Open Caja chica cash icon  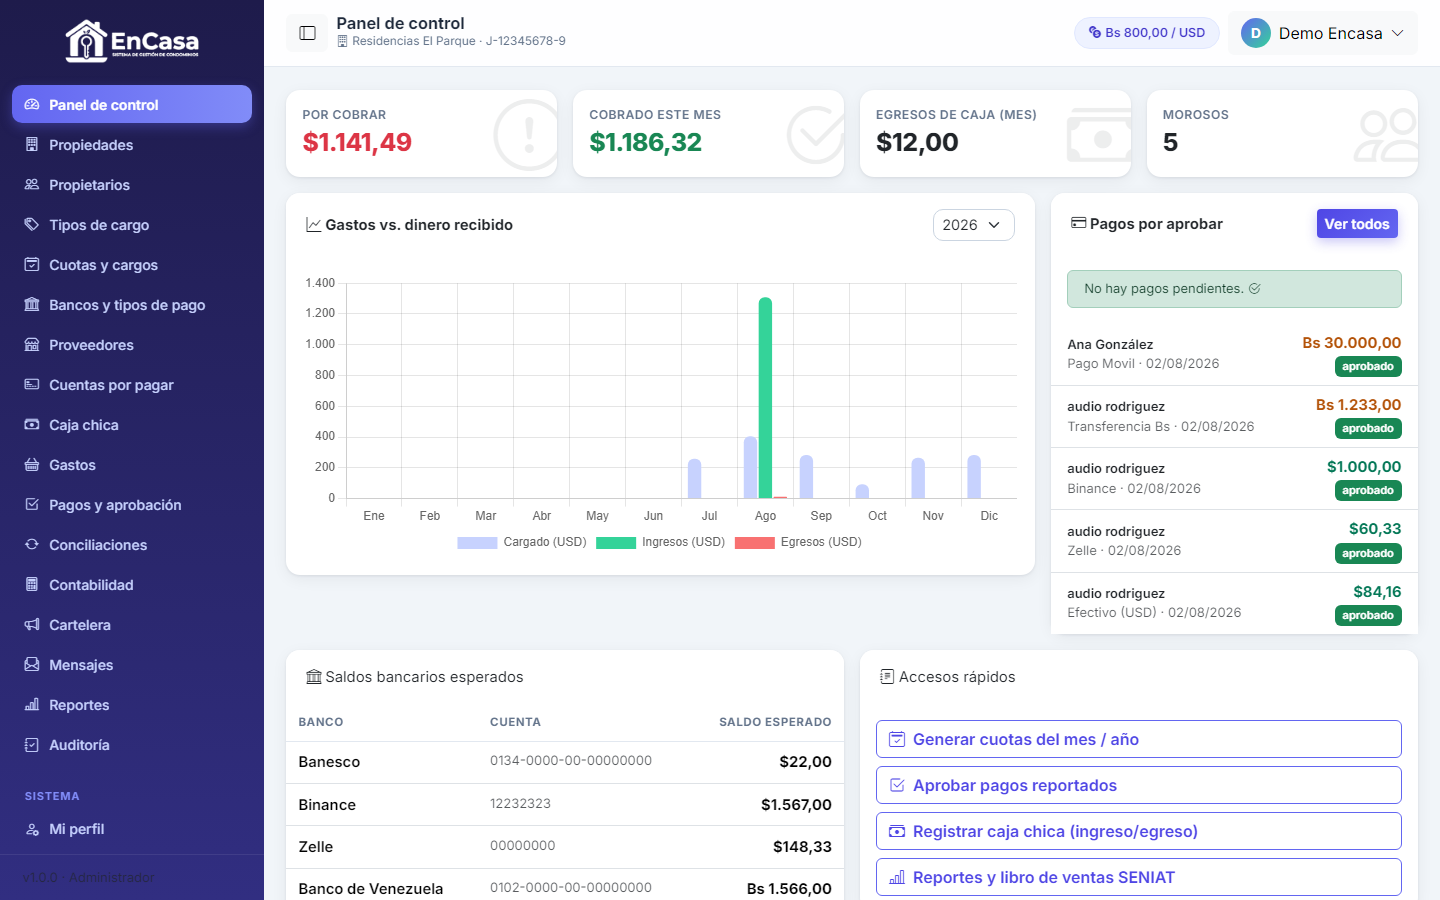(x=32, y=425)
